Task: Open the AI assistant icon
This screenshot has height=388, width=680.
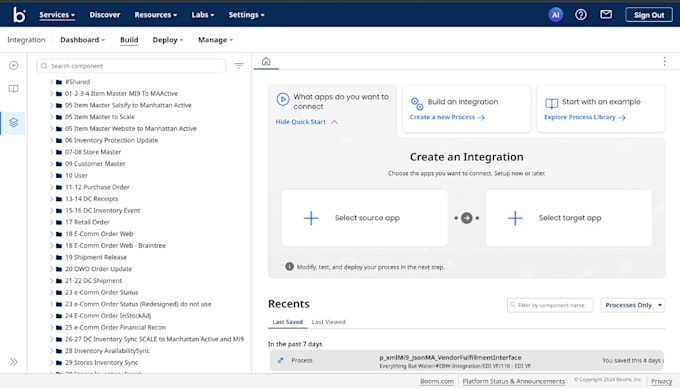Action: point(556,15)
